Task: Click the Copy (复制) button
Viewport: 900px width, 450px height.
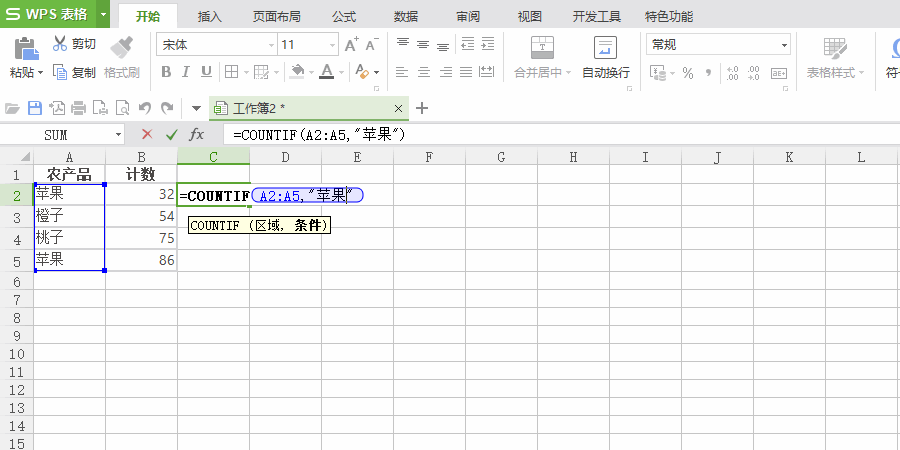Action: (74, 72)
